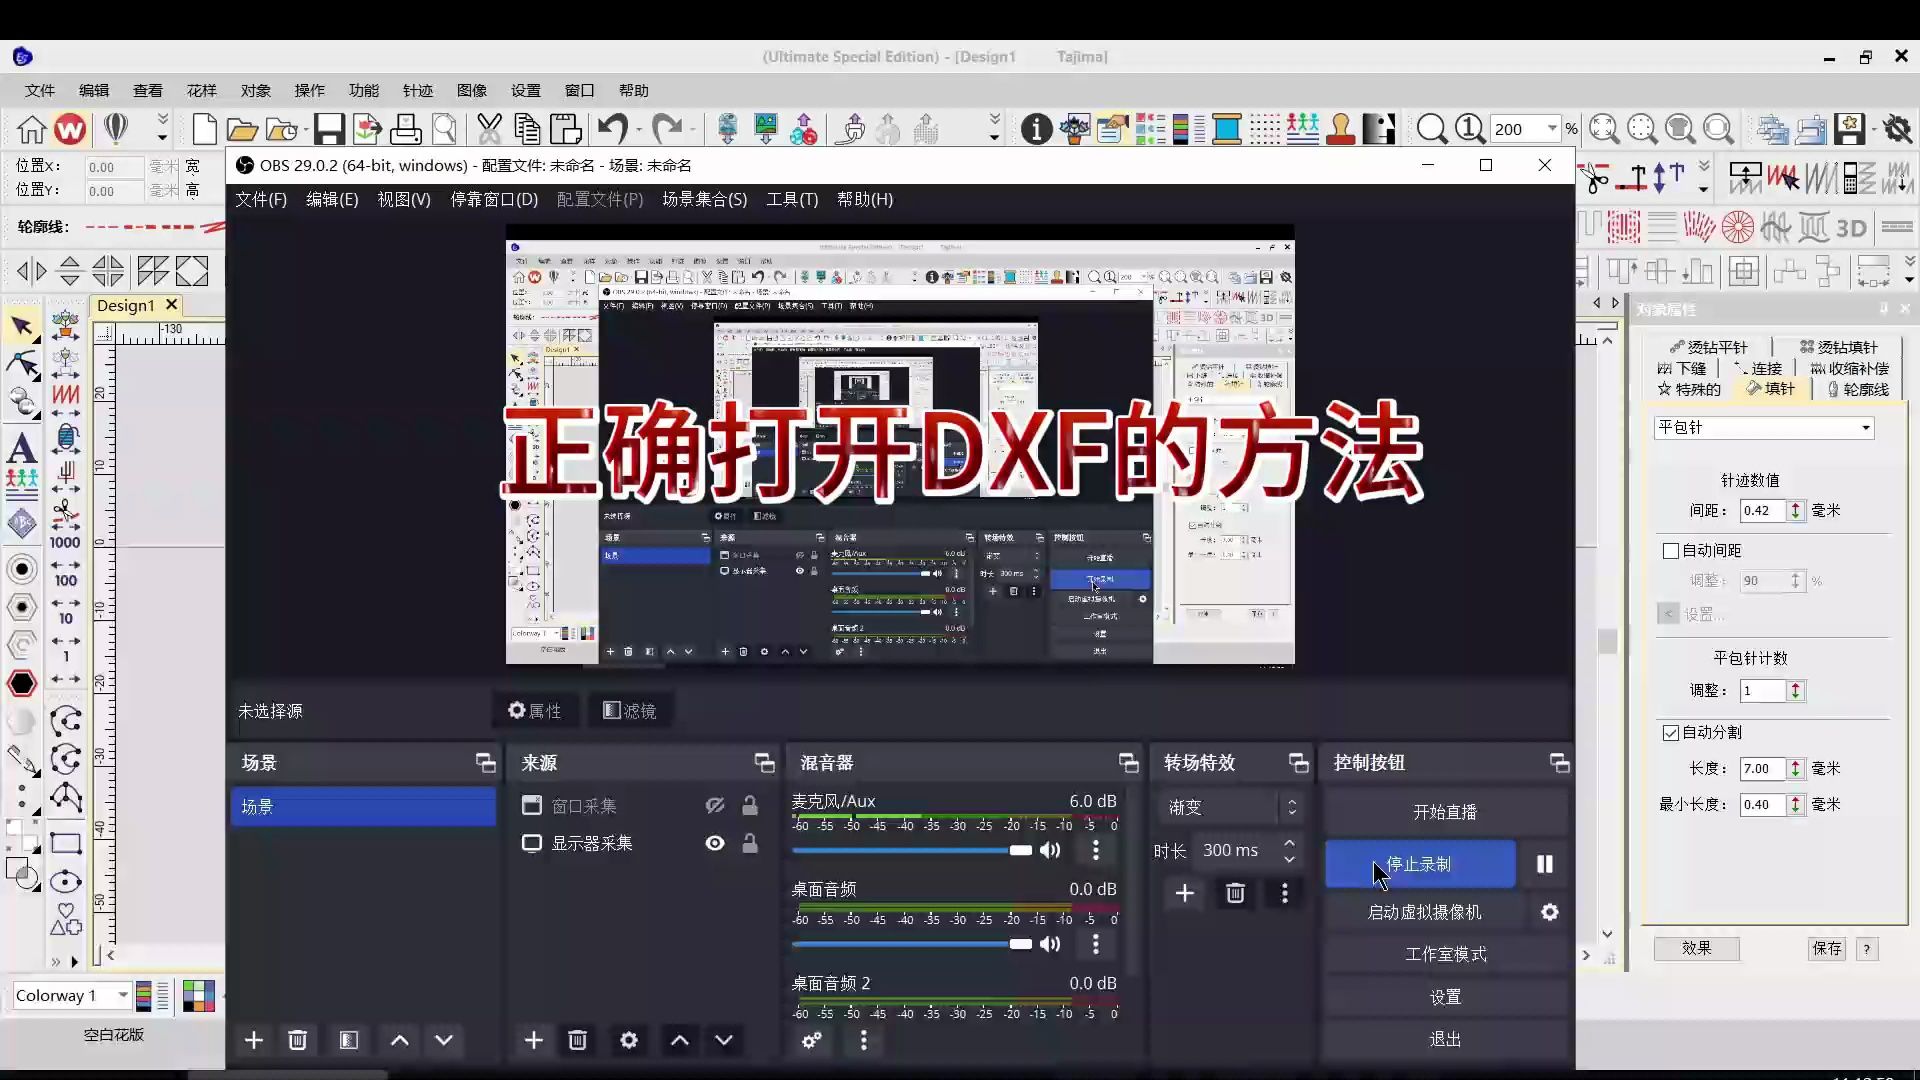1920x1080 pixels.
Task: Open scene filters icon in scenes panel
Action: pos(348,1040)
